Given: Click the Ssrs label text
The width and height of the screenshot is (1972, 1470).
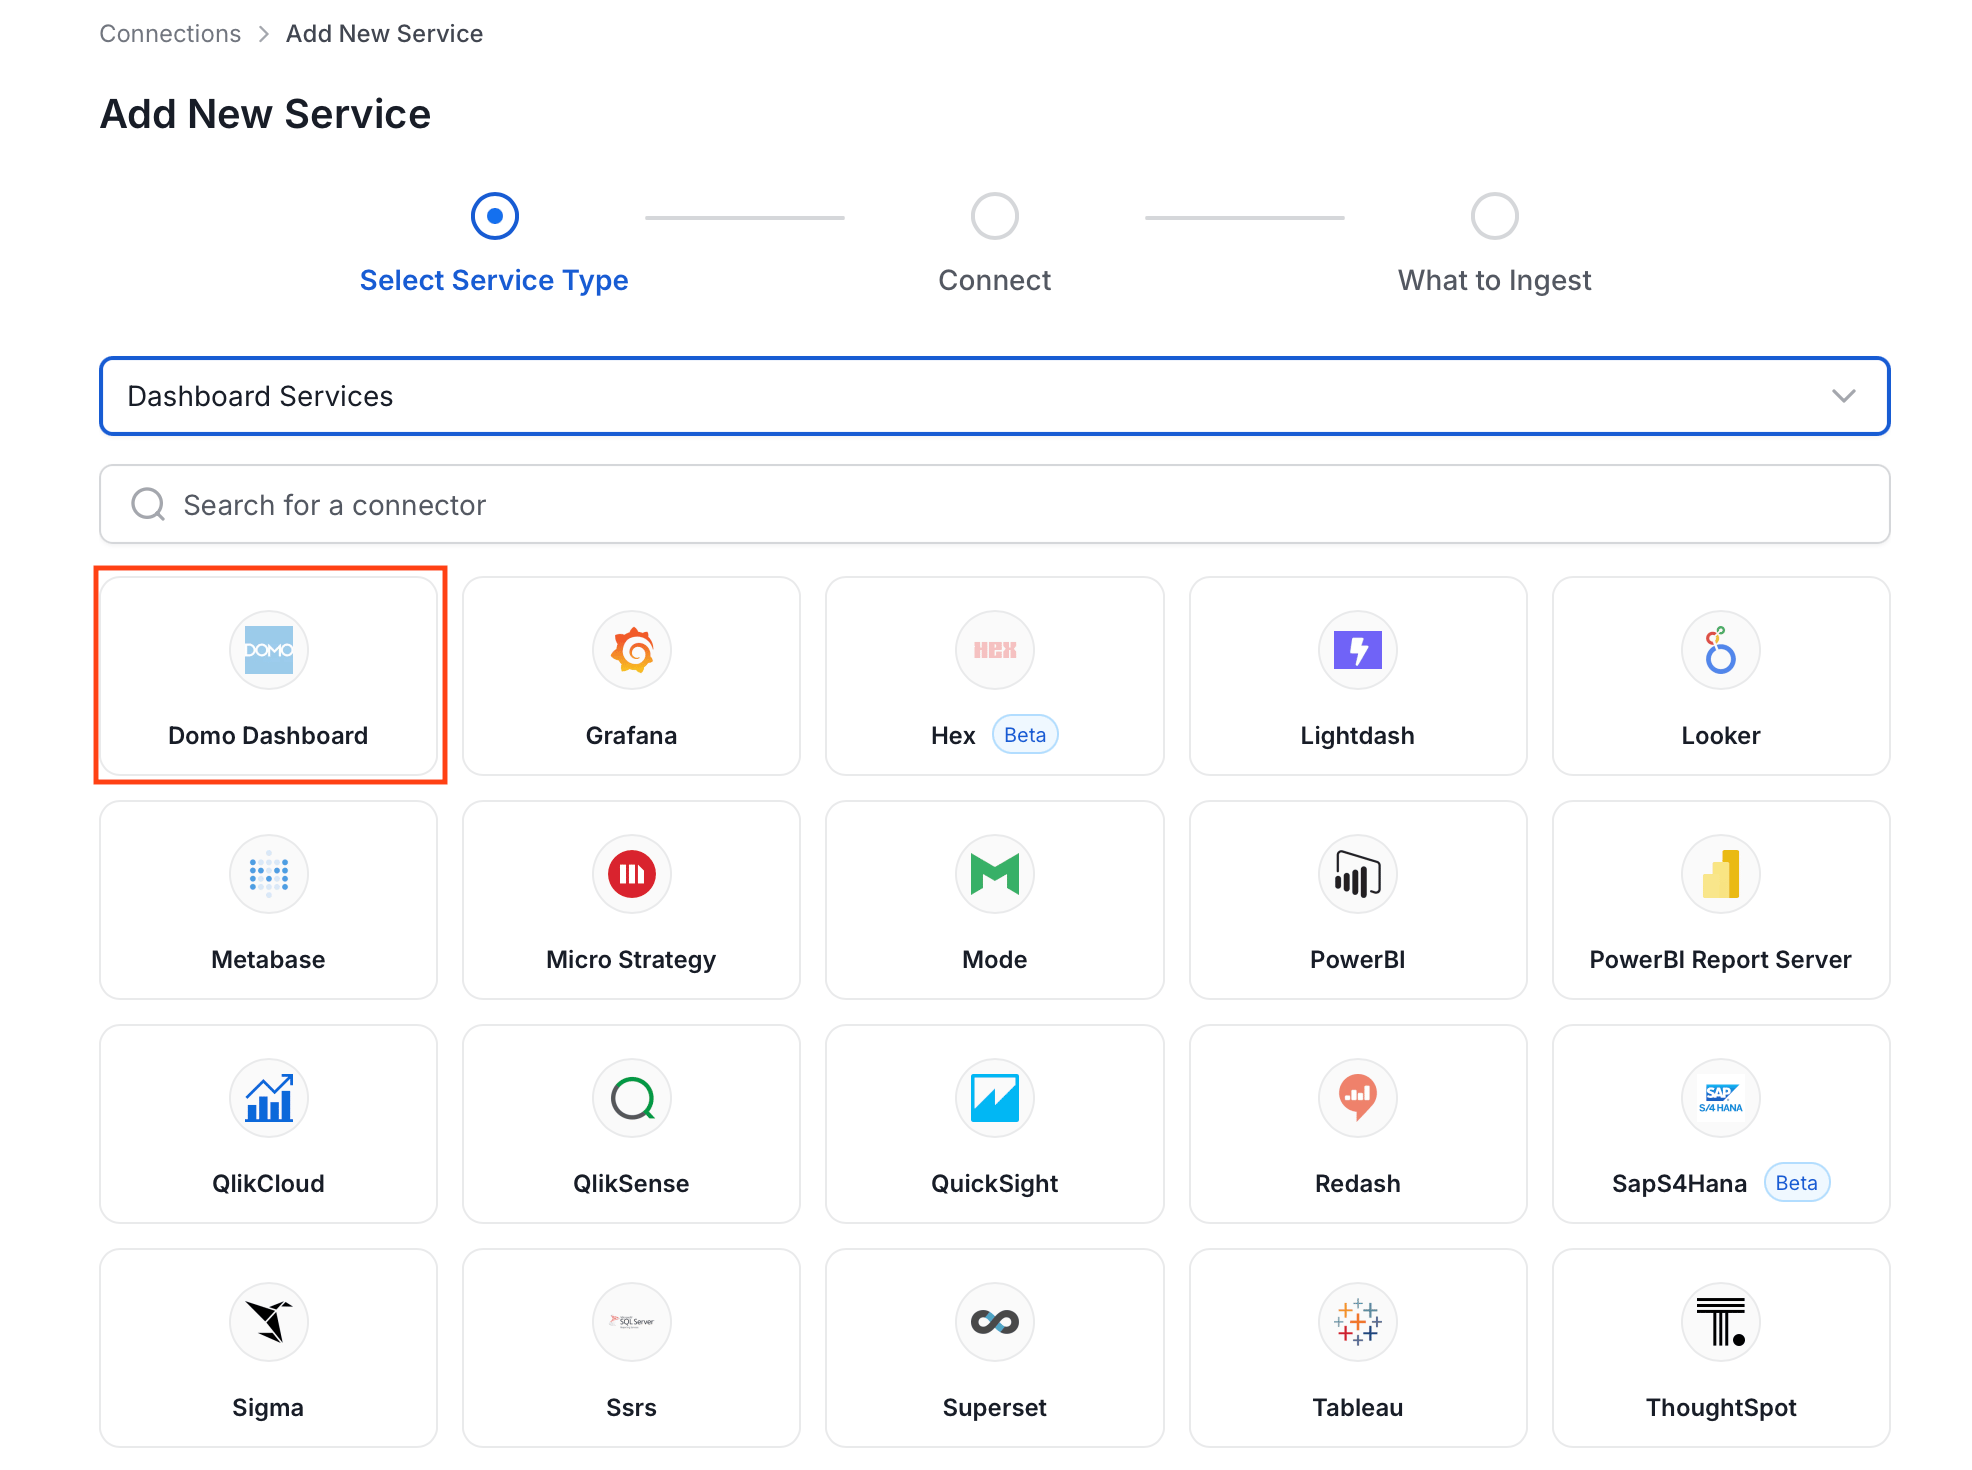Looking at the screenshot, I should tap(631, 1407).
